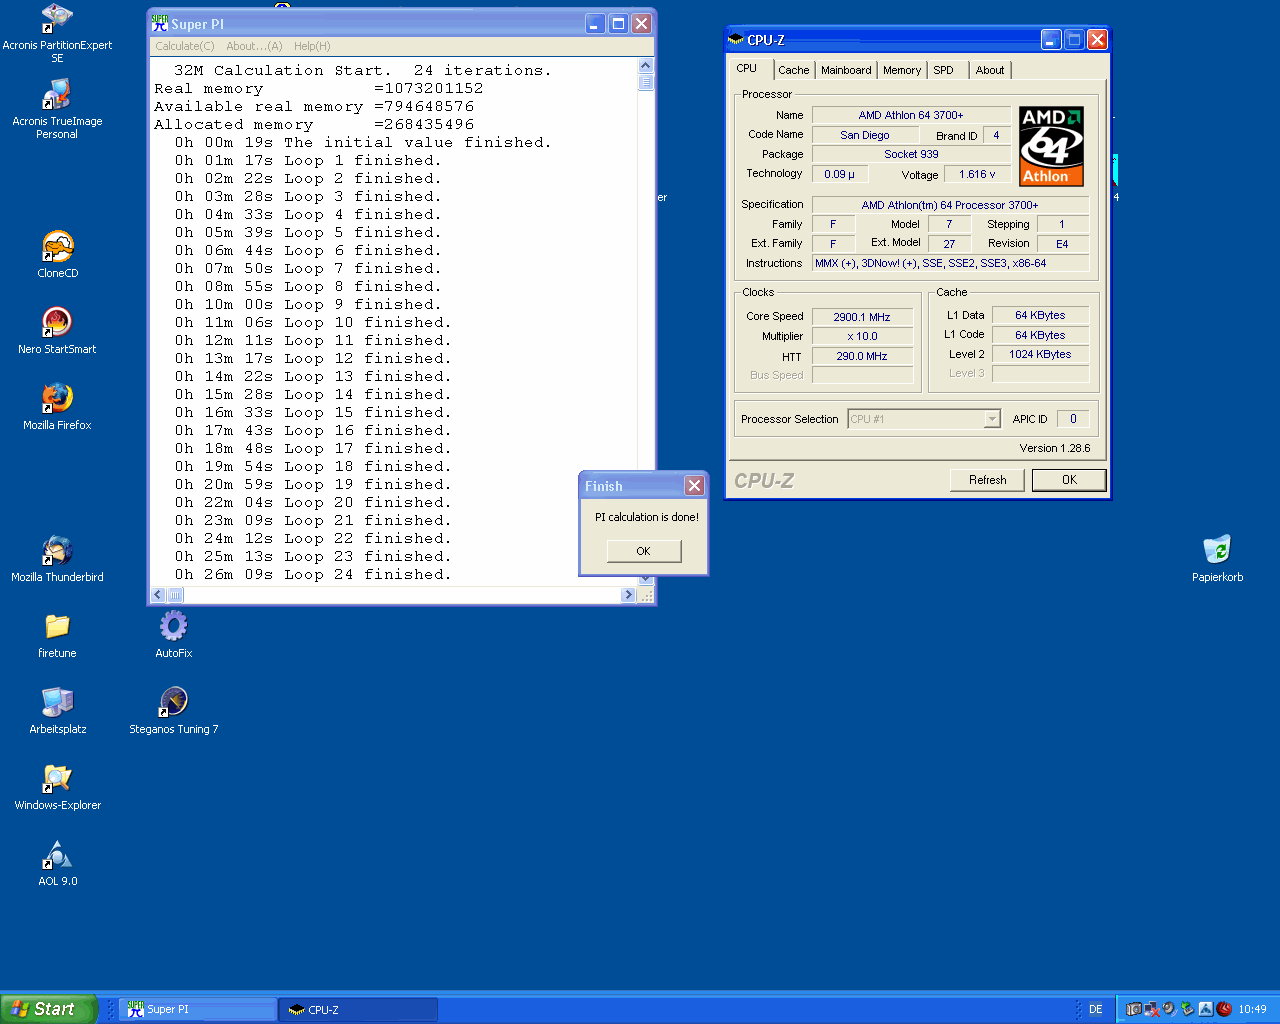1280x1024 pixels.
Task: Click the Refresh button in CPU-Z
Action: tap(987, 480)
